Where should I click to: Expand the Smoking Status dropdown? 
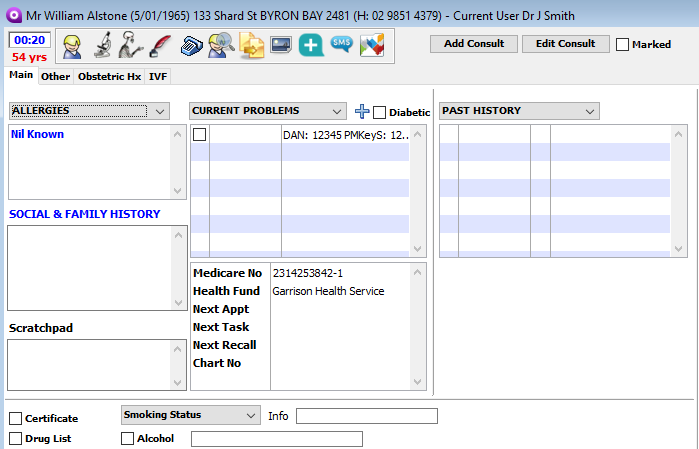click(189, 415)
